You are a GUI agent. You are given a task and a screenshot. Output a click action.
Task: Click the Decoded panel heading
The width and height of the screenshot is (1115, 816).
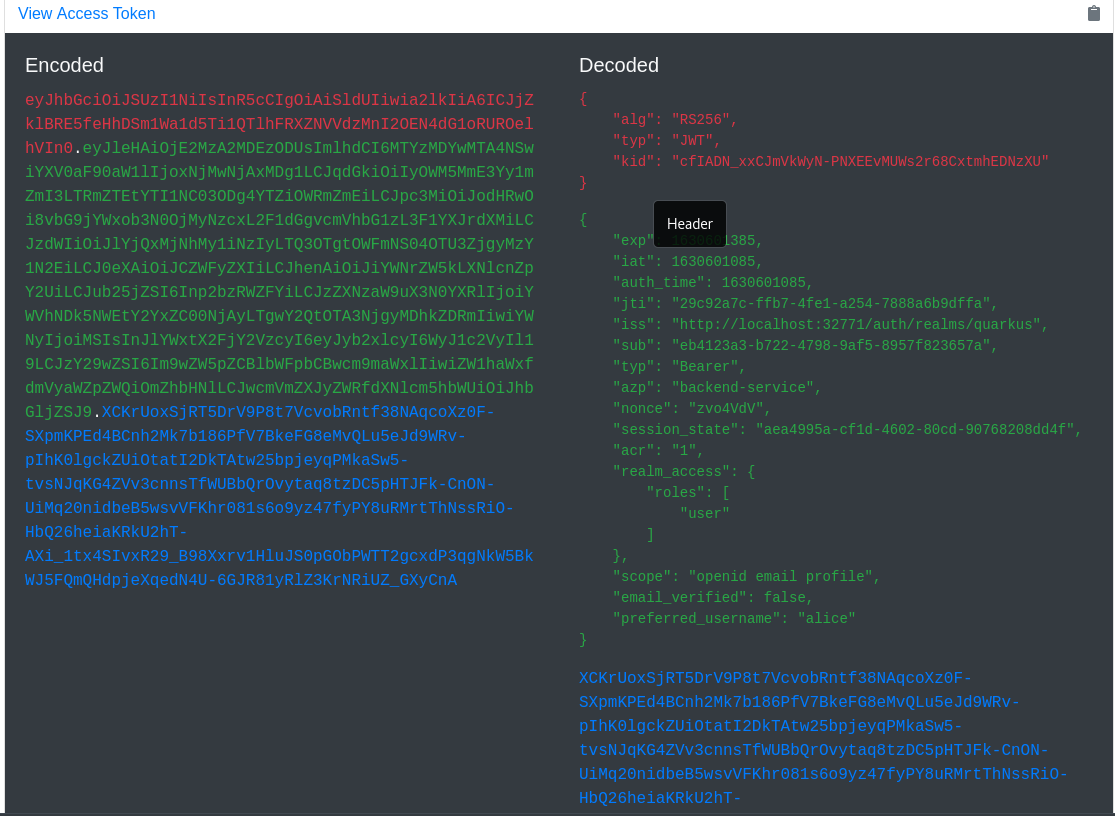tap(618, 65)
